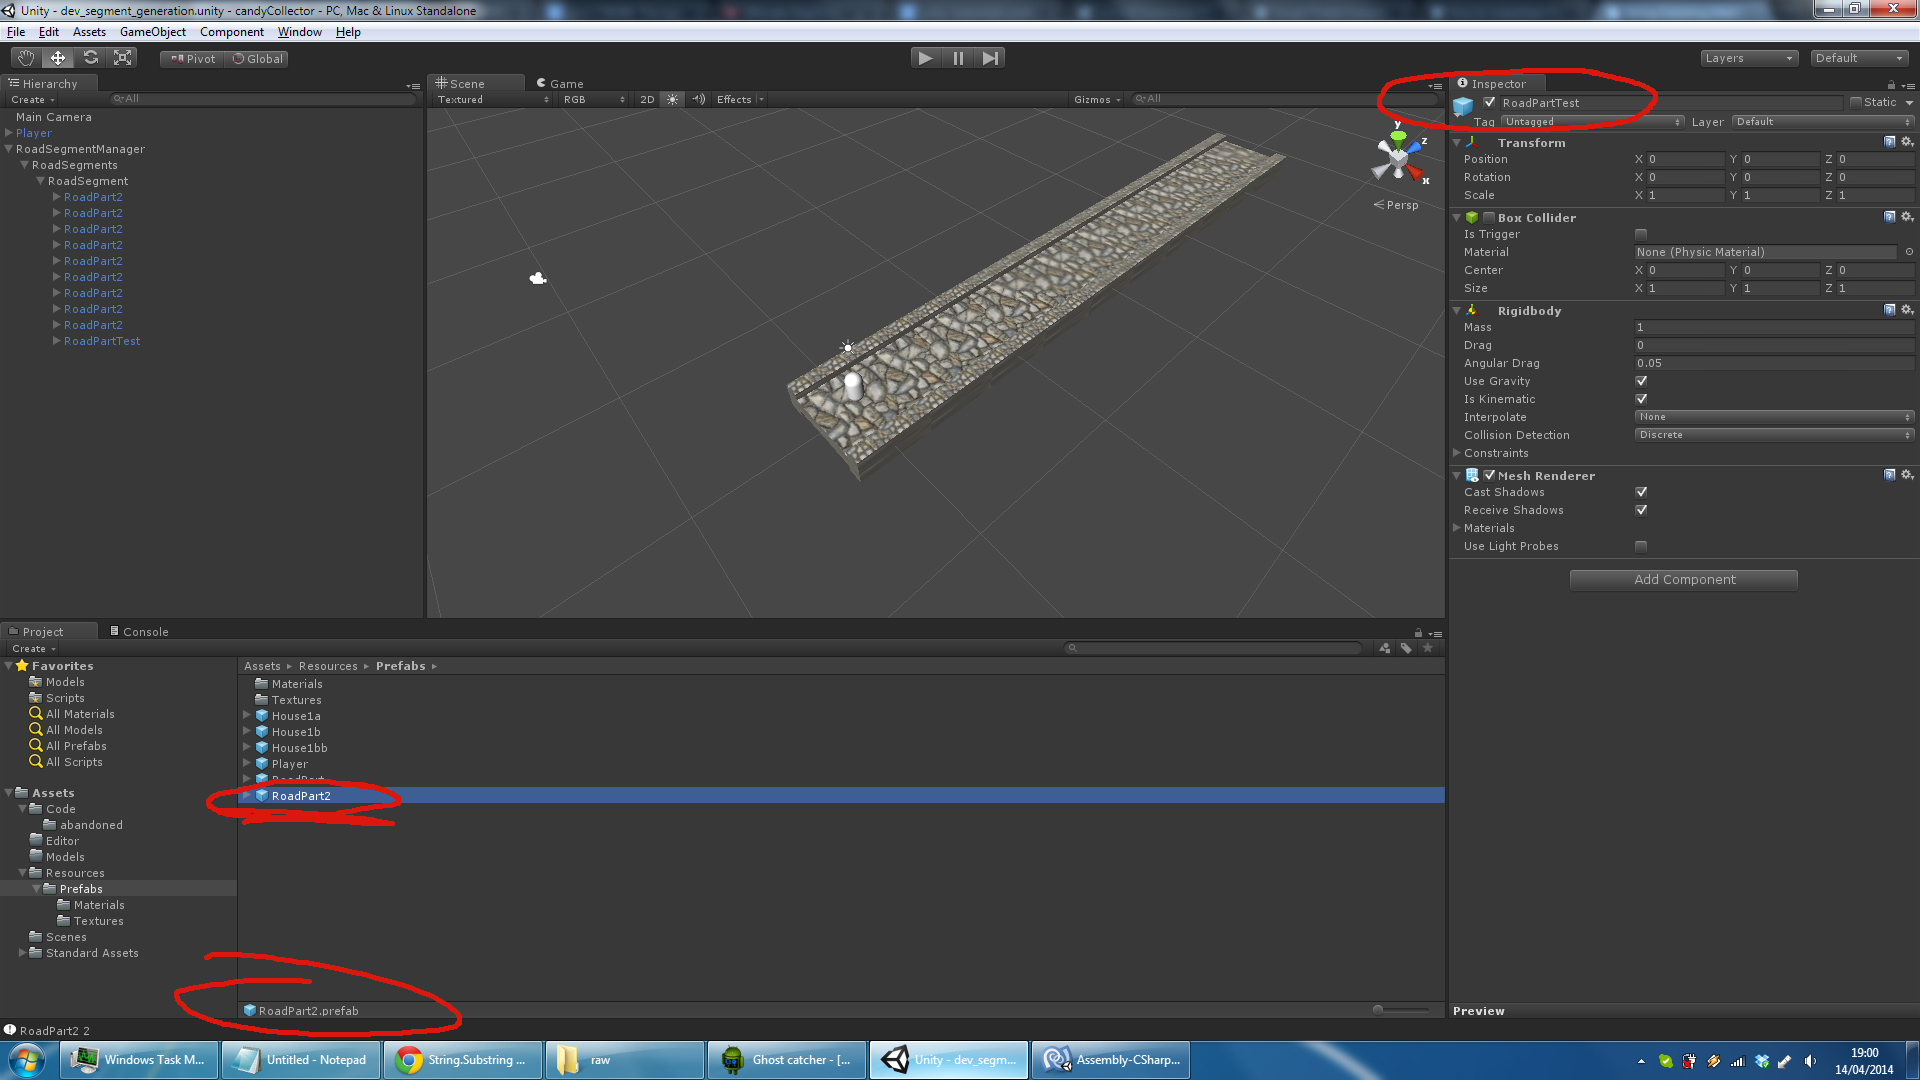
Task: Expand Standard Assets folder
Action: (x=23, y=953)
